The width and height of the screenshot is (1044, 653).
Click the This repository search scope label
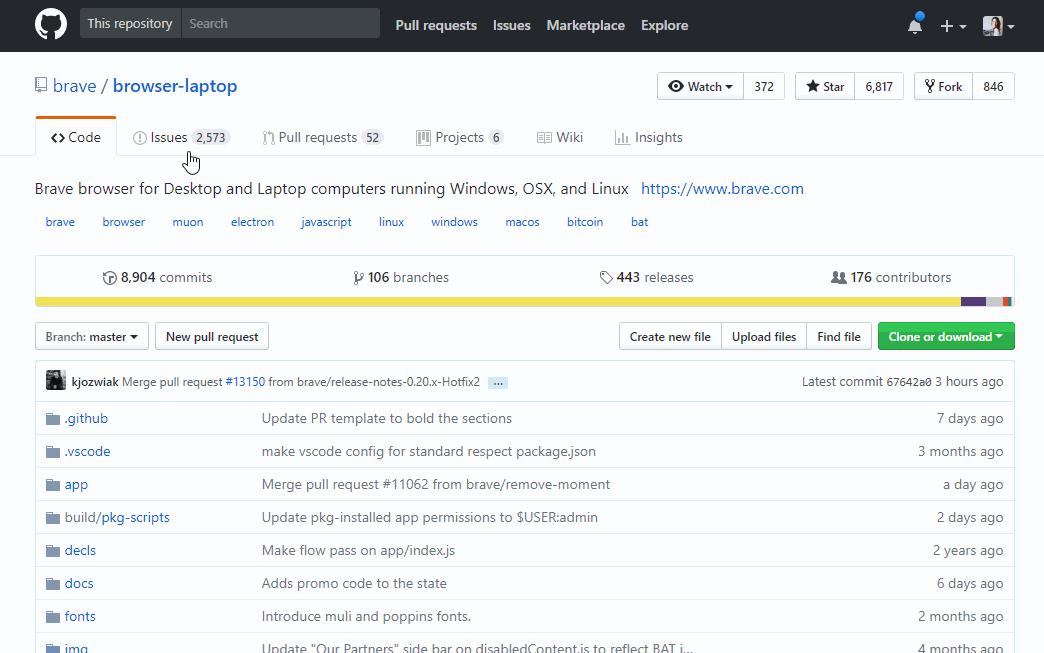(130, 23)
